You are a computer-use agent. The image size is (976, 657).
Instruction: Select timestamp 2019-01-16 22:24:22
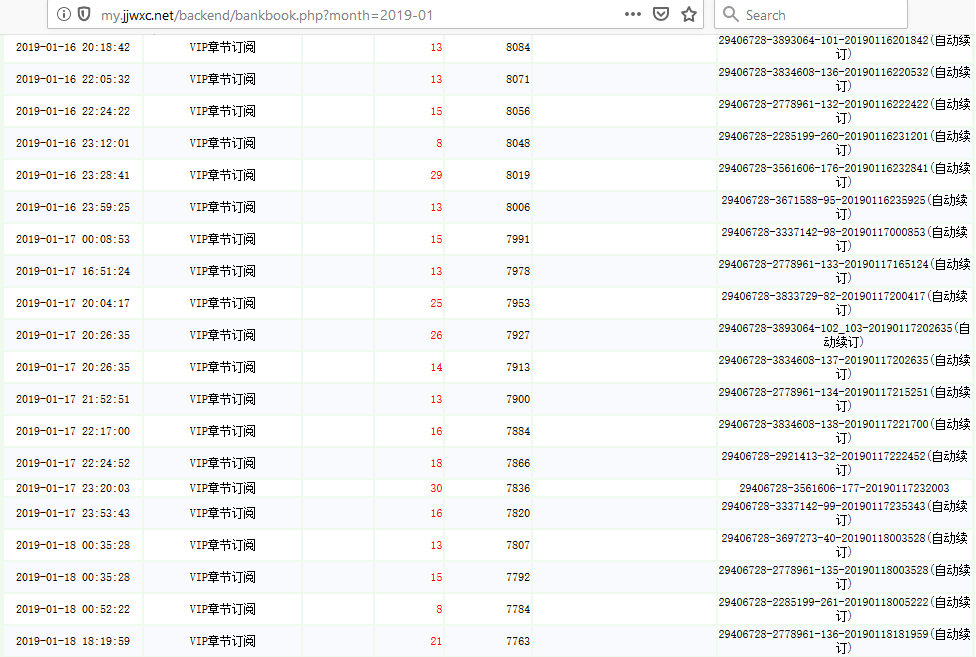[73, 111]
